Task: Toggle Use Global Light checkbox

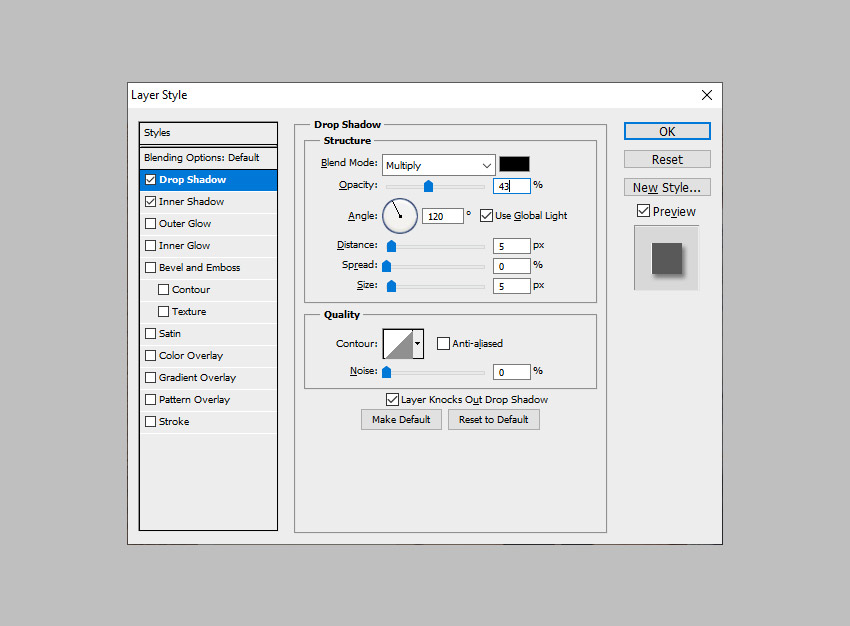Action: (487, 216)
